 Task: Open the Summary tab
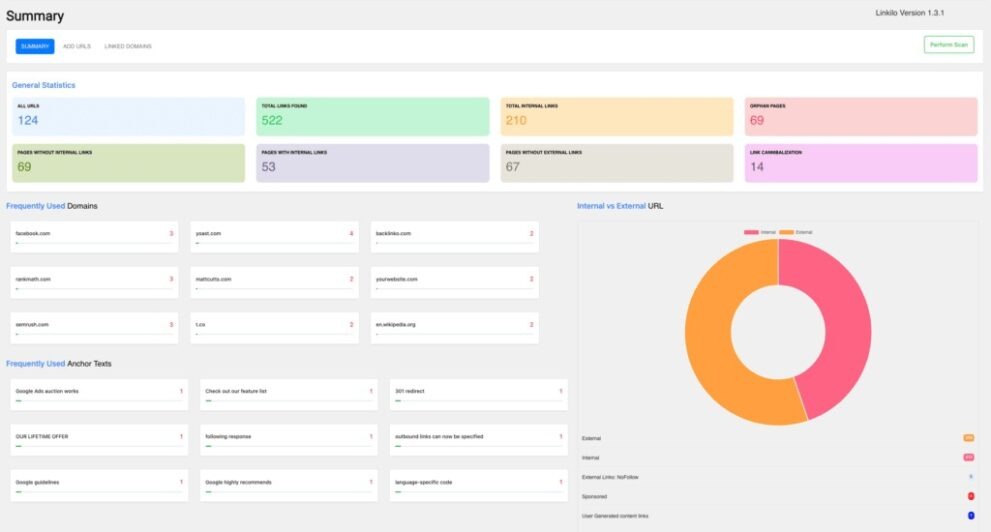(35, 46)
